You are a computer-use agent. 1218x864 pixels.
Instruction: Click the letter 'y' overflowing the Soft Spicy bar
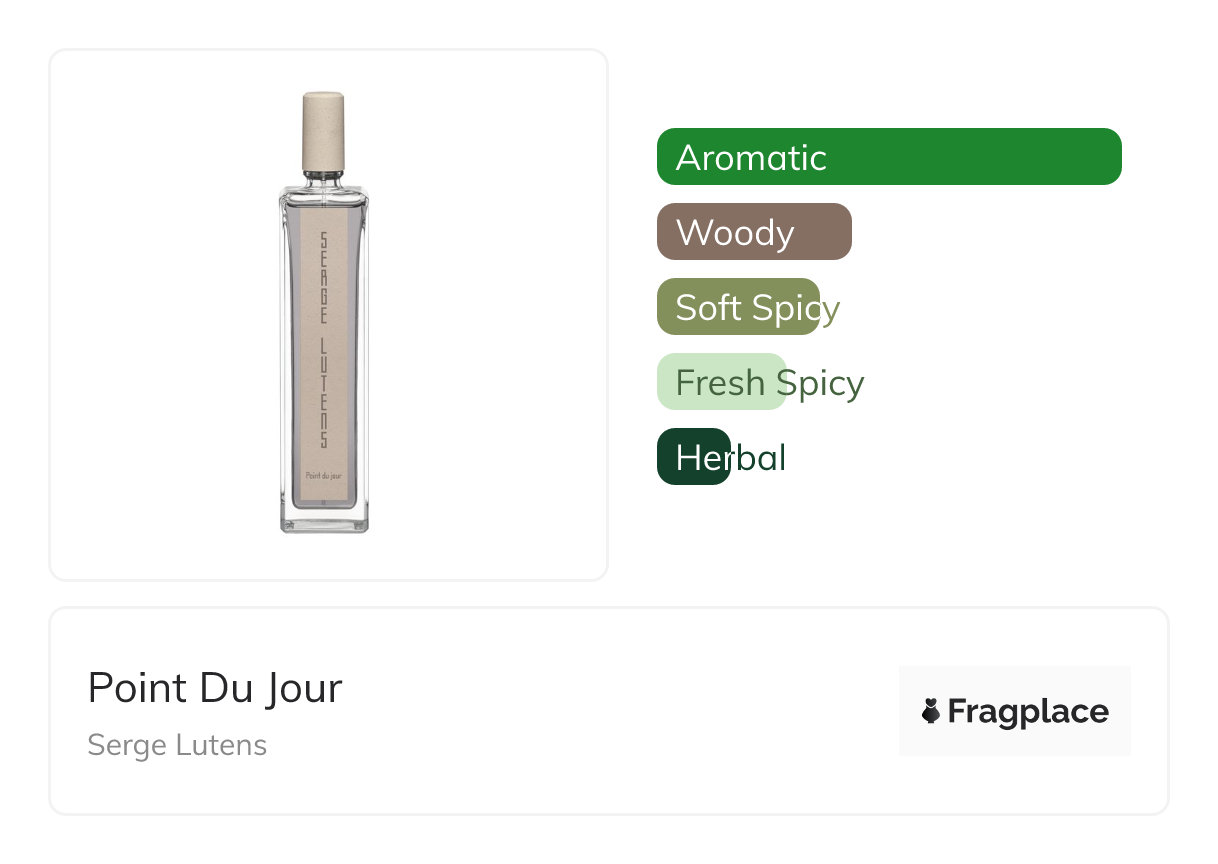(830, 309)
